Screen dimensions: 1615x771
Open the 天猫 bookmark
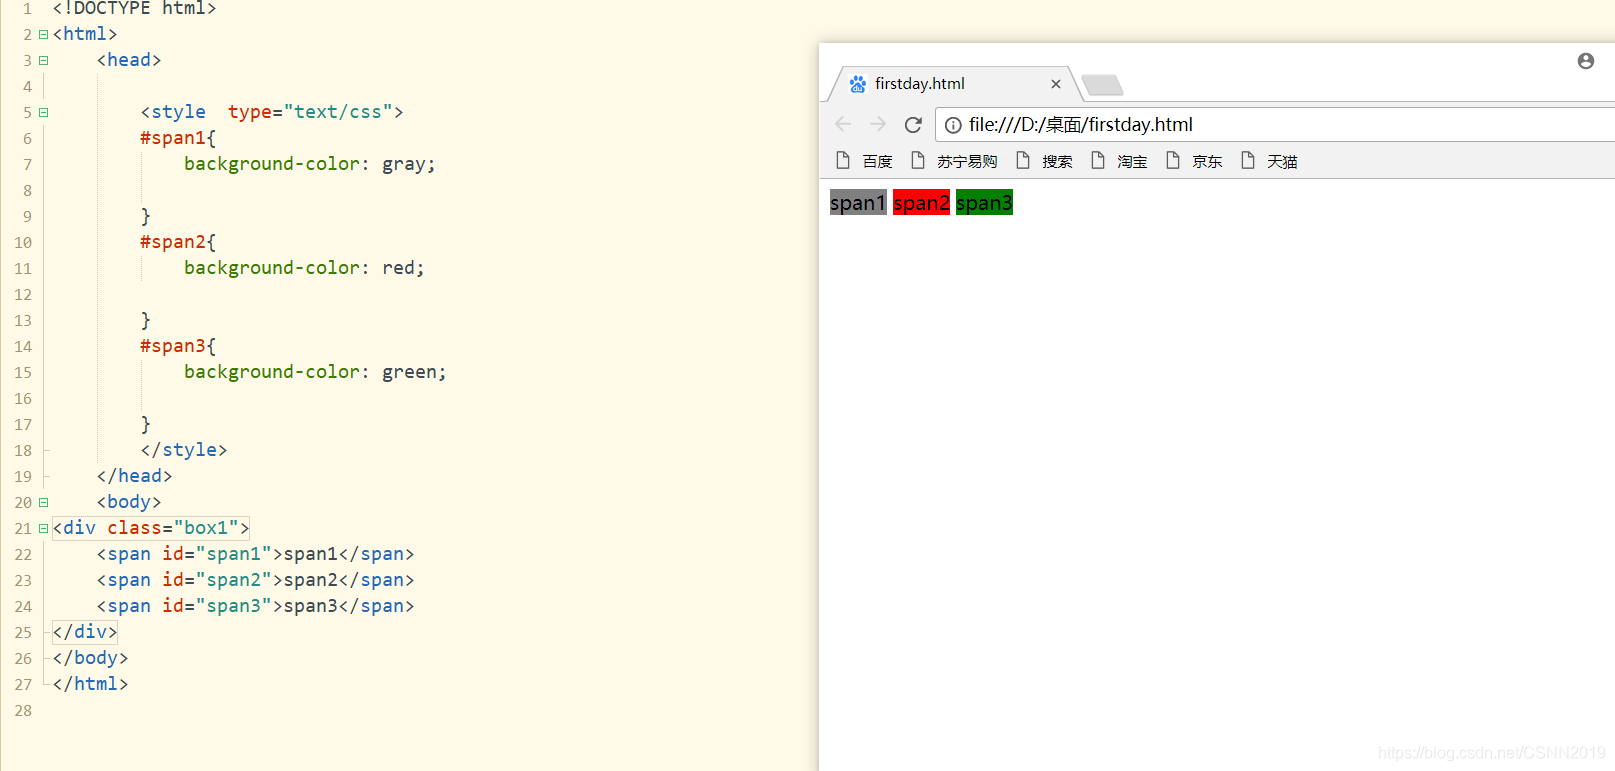click(x=1269, y=161)
